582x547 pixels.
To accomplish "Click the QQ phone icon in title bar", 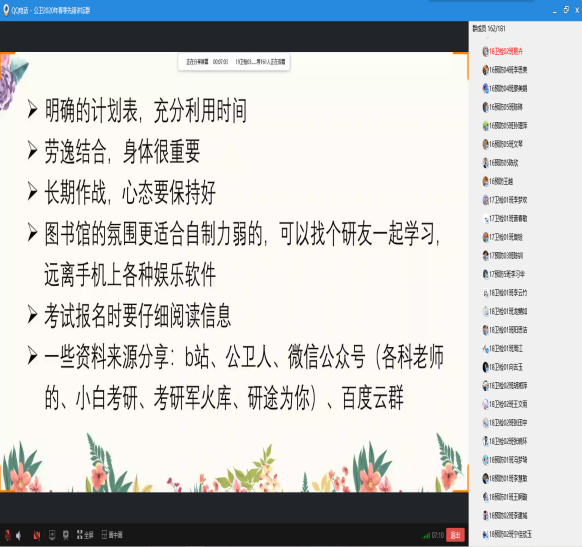I will pos(6,10).
